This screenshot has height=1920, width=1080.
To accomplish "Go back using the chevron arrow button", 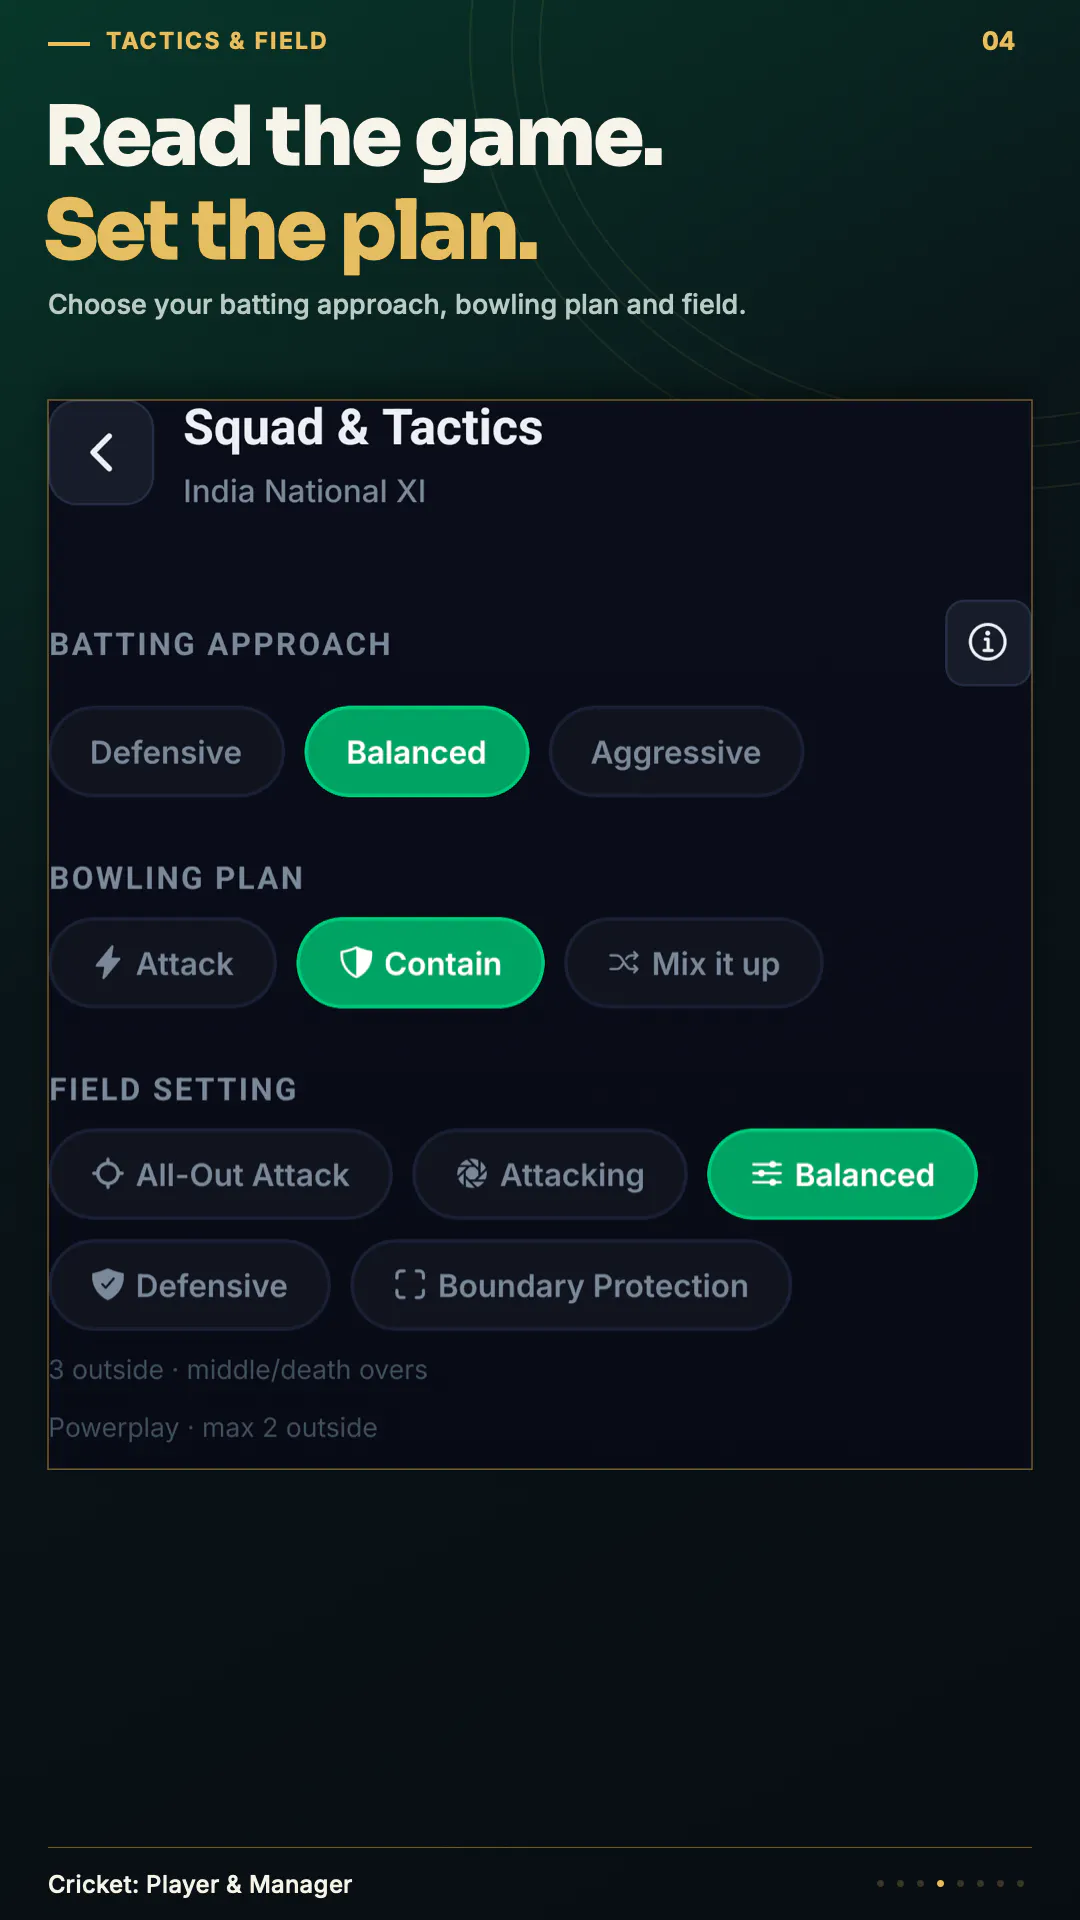I will click(x=102, y=453).
